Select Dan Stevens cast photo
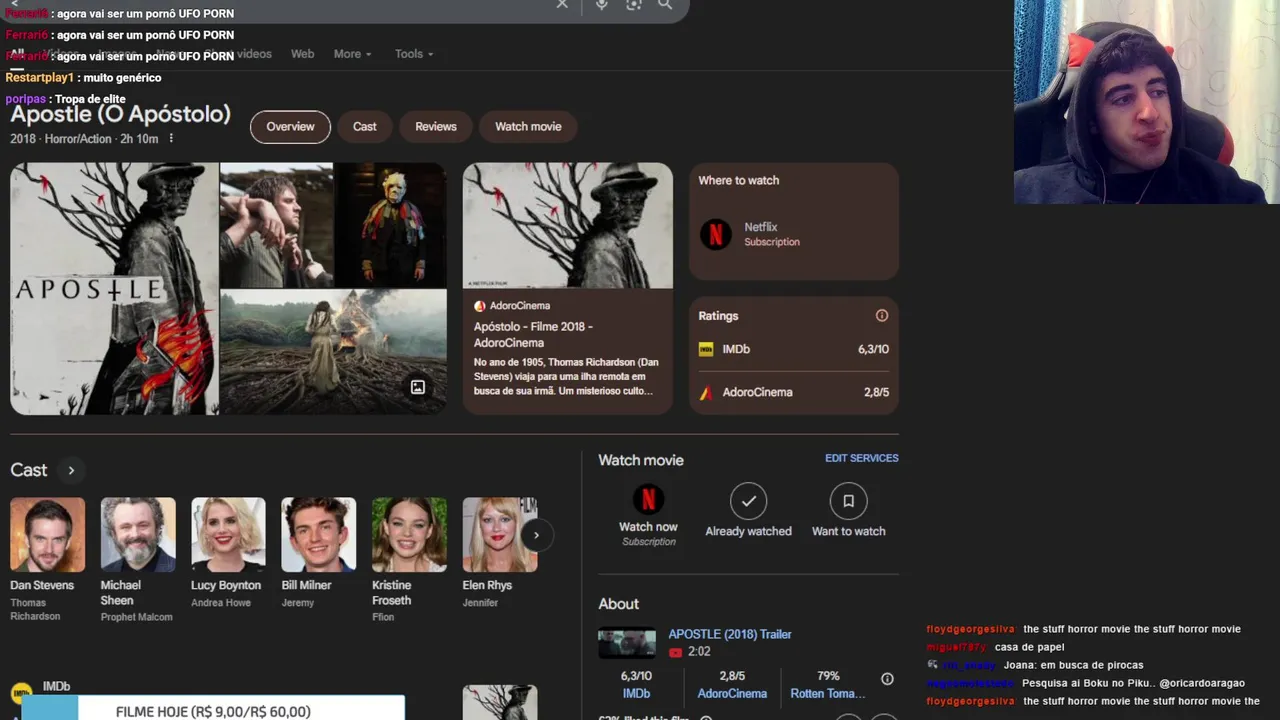 pos(47,535)
